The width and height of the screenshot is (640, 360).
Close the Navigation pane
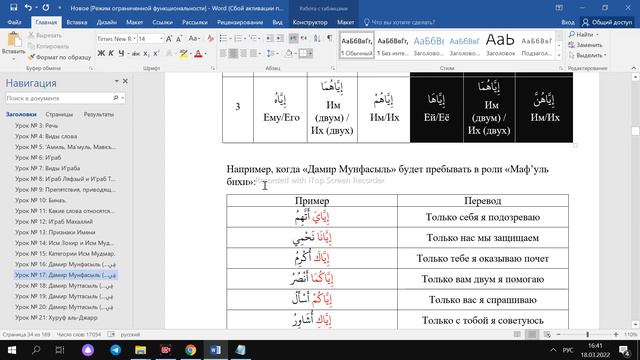coord(125,81)
